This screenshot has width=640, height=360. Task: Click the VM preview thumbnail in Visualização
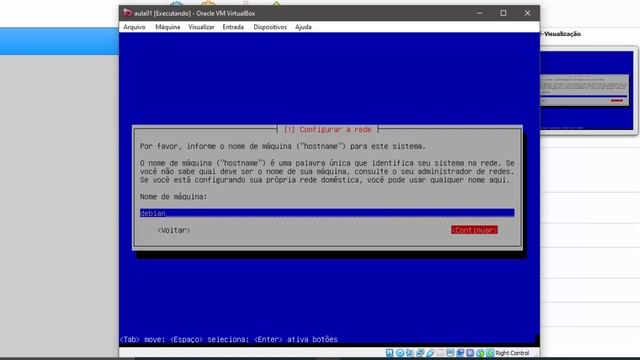click(587, 90)
